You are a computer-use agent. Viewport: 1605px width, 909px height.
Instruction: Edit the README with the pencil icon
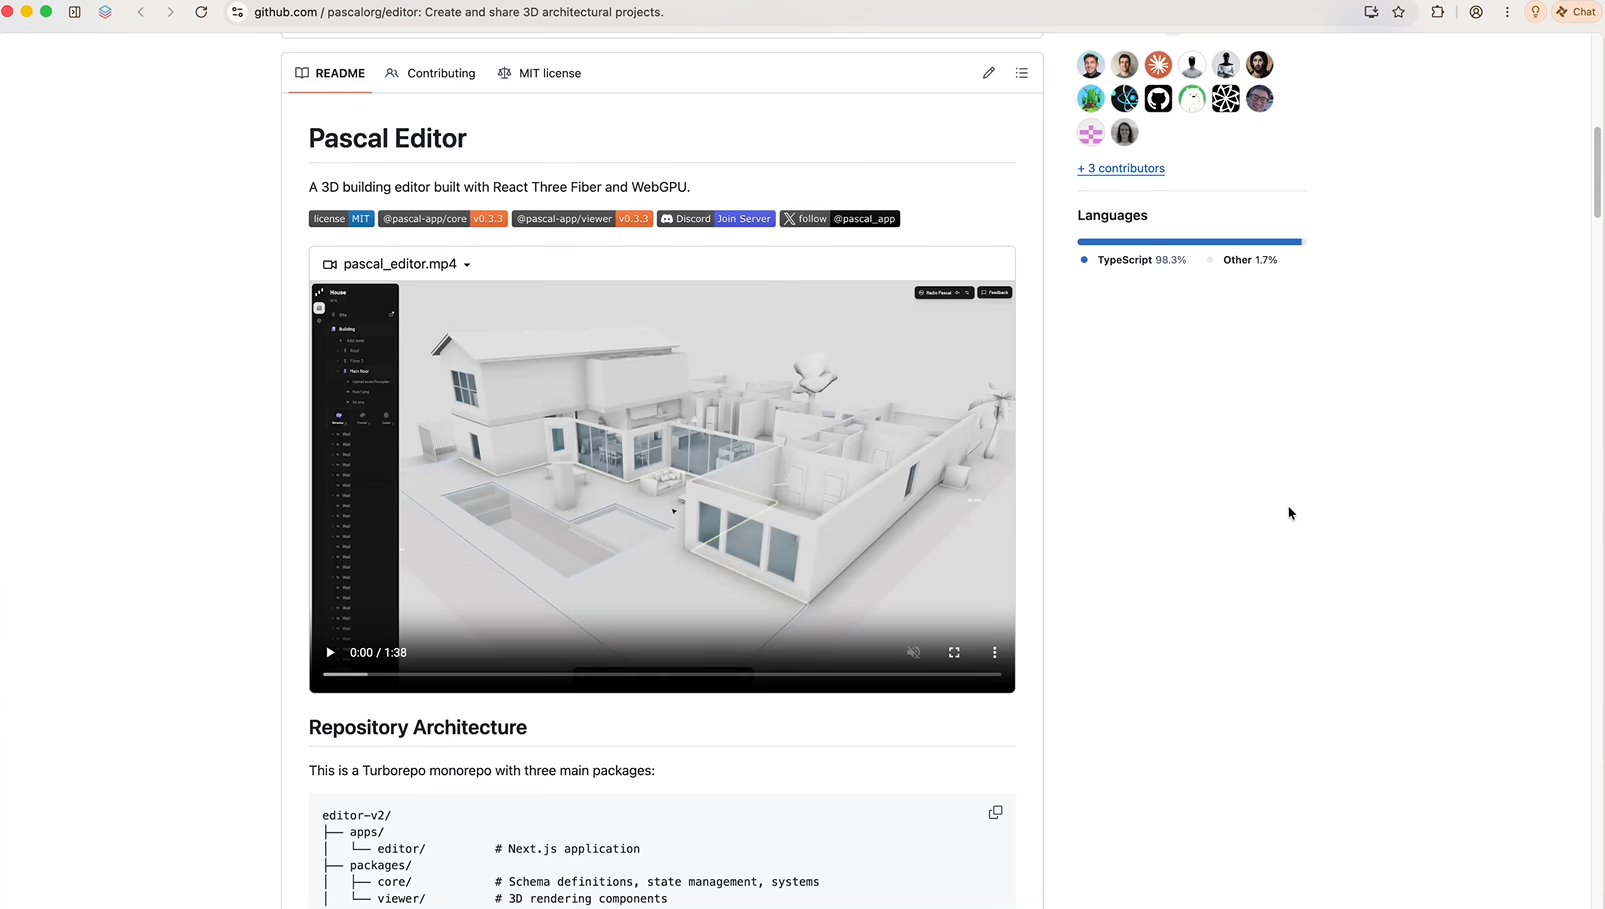988,73
